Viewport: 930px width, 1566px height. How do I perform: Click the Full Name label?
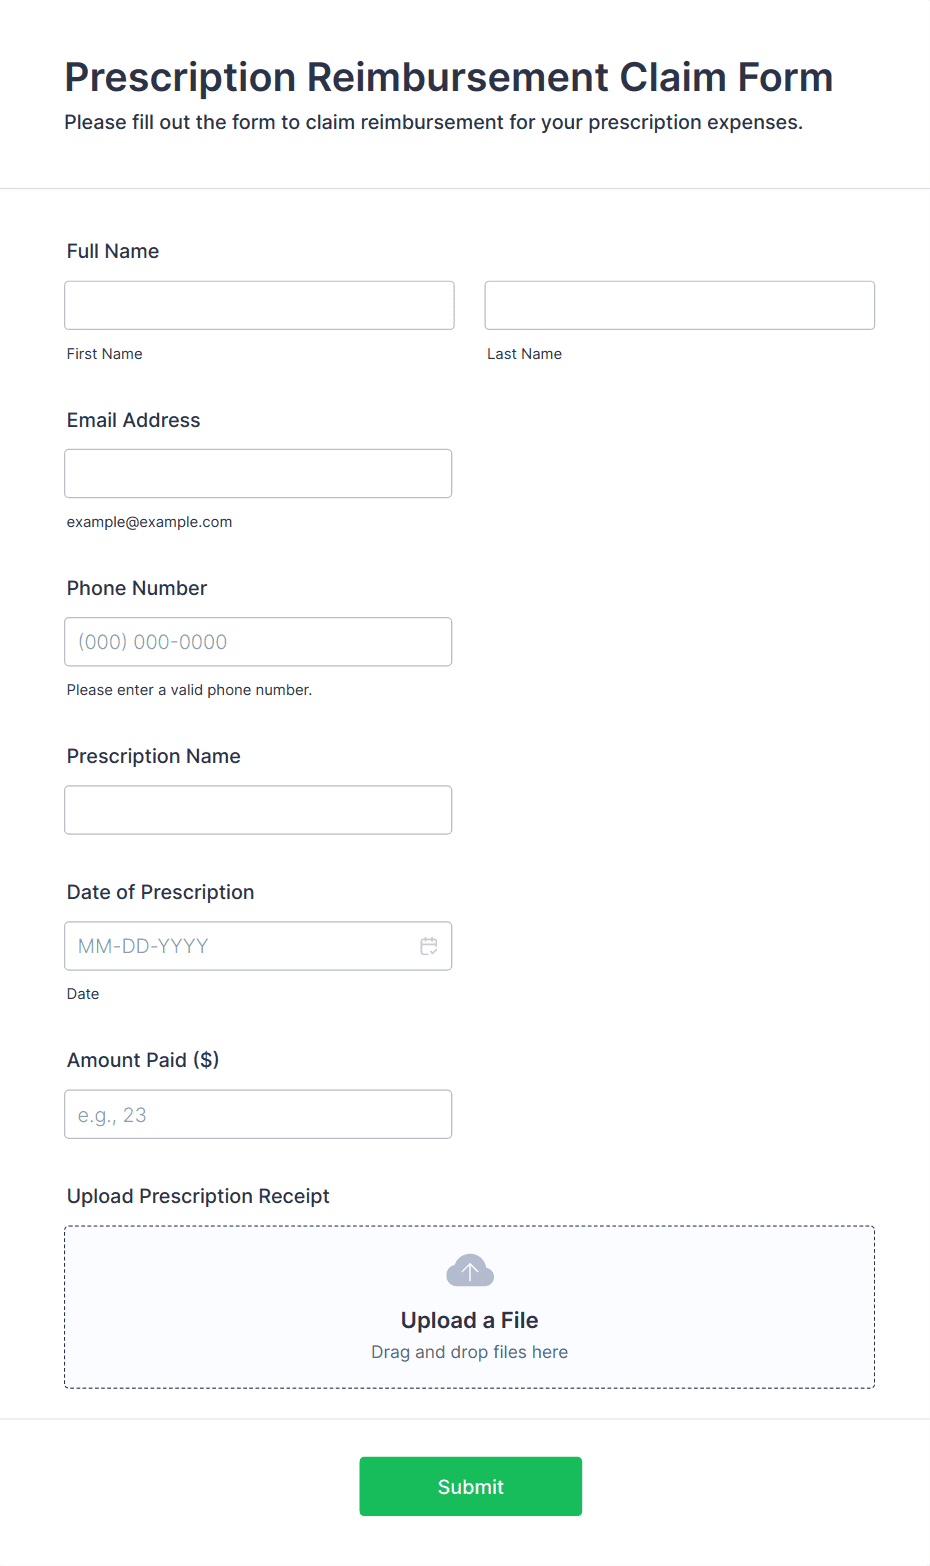113,251
